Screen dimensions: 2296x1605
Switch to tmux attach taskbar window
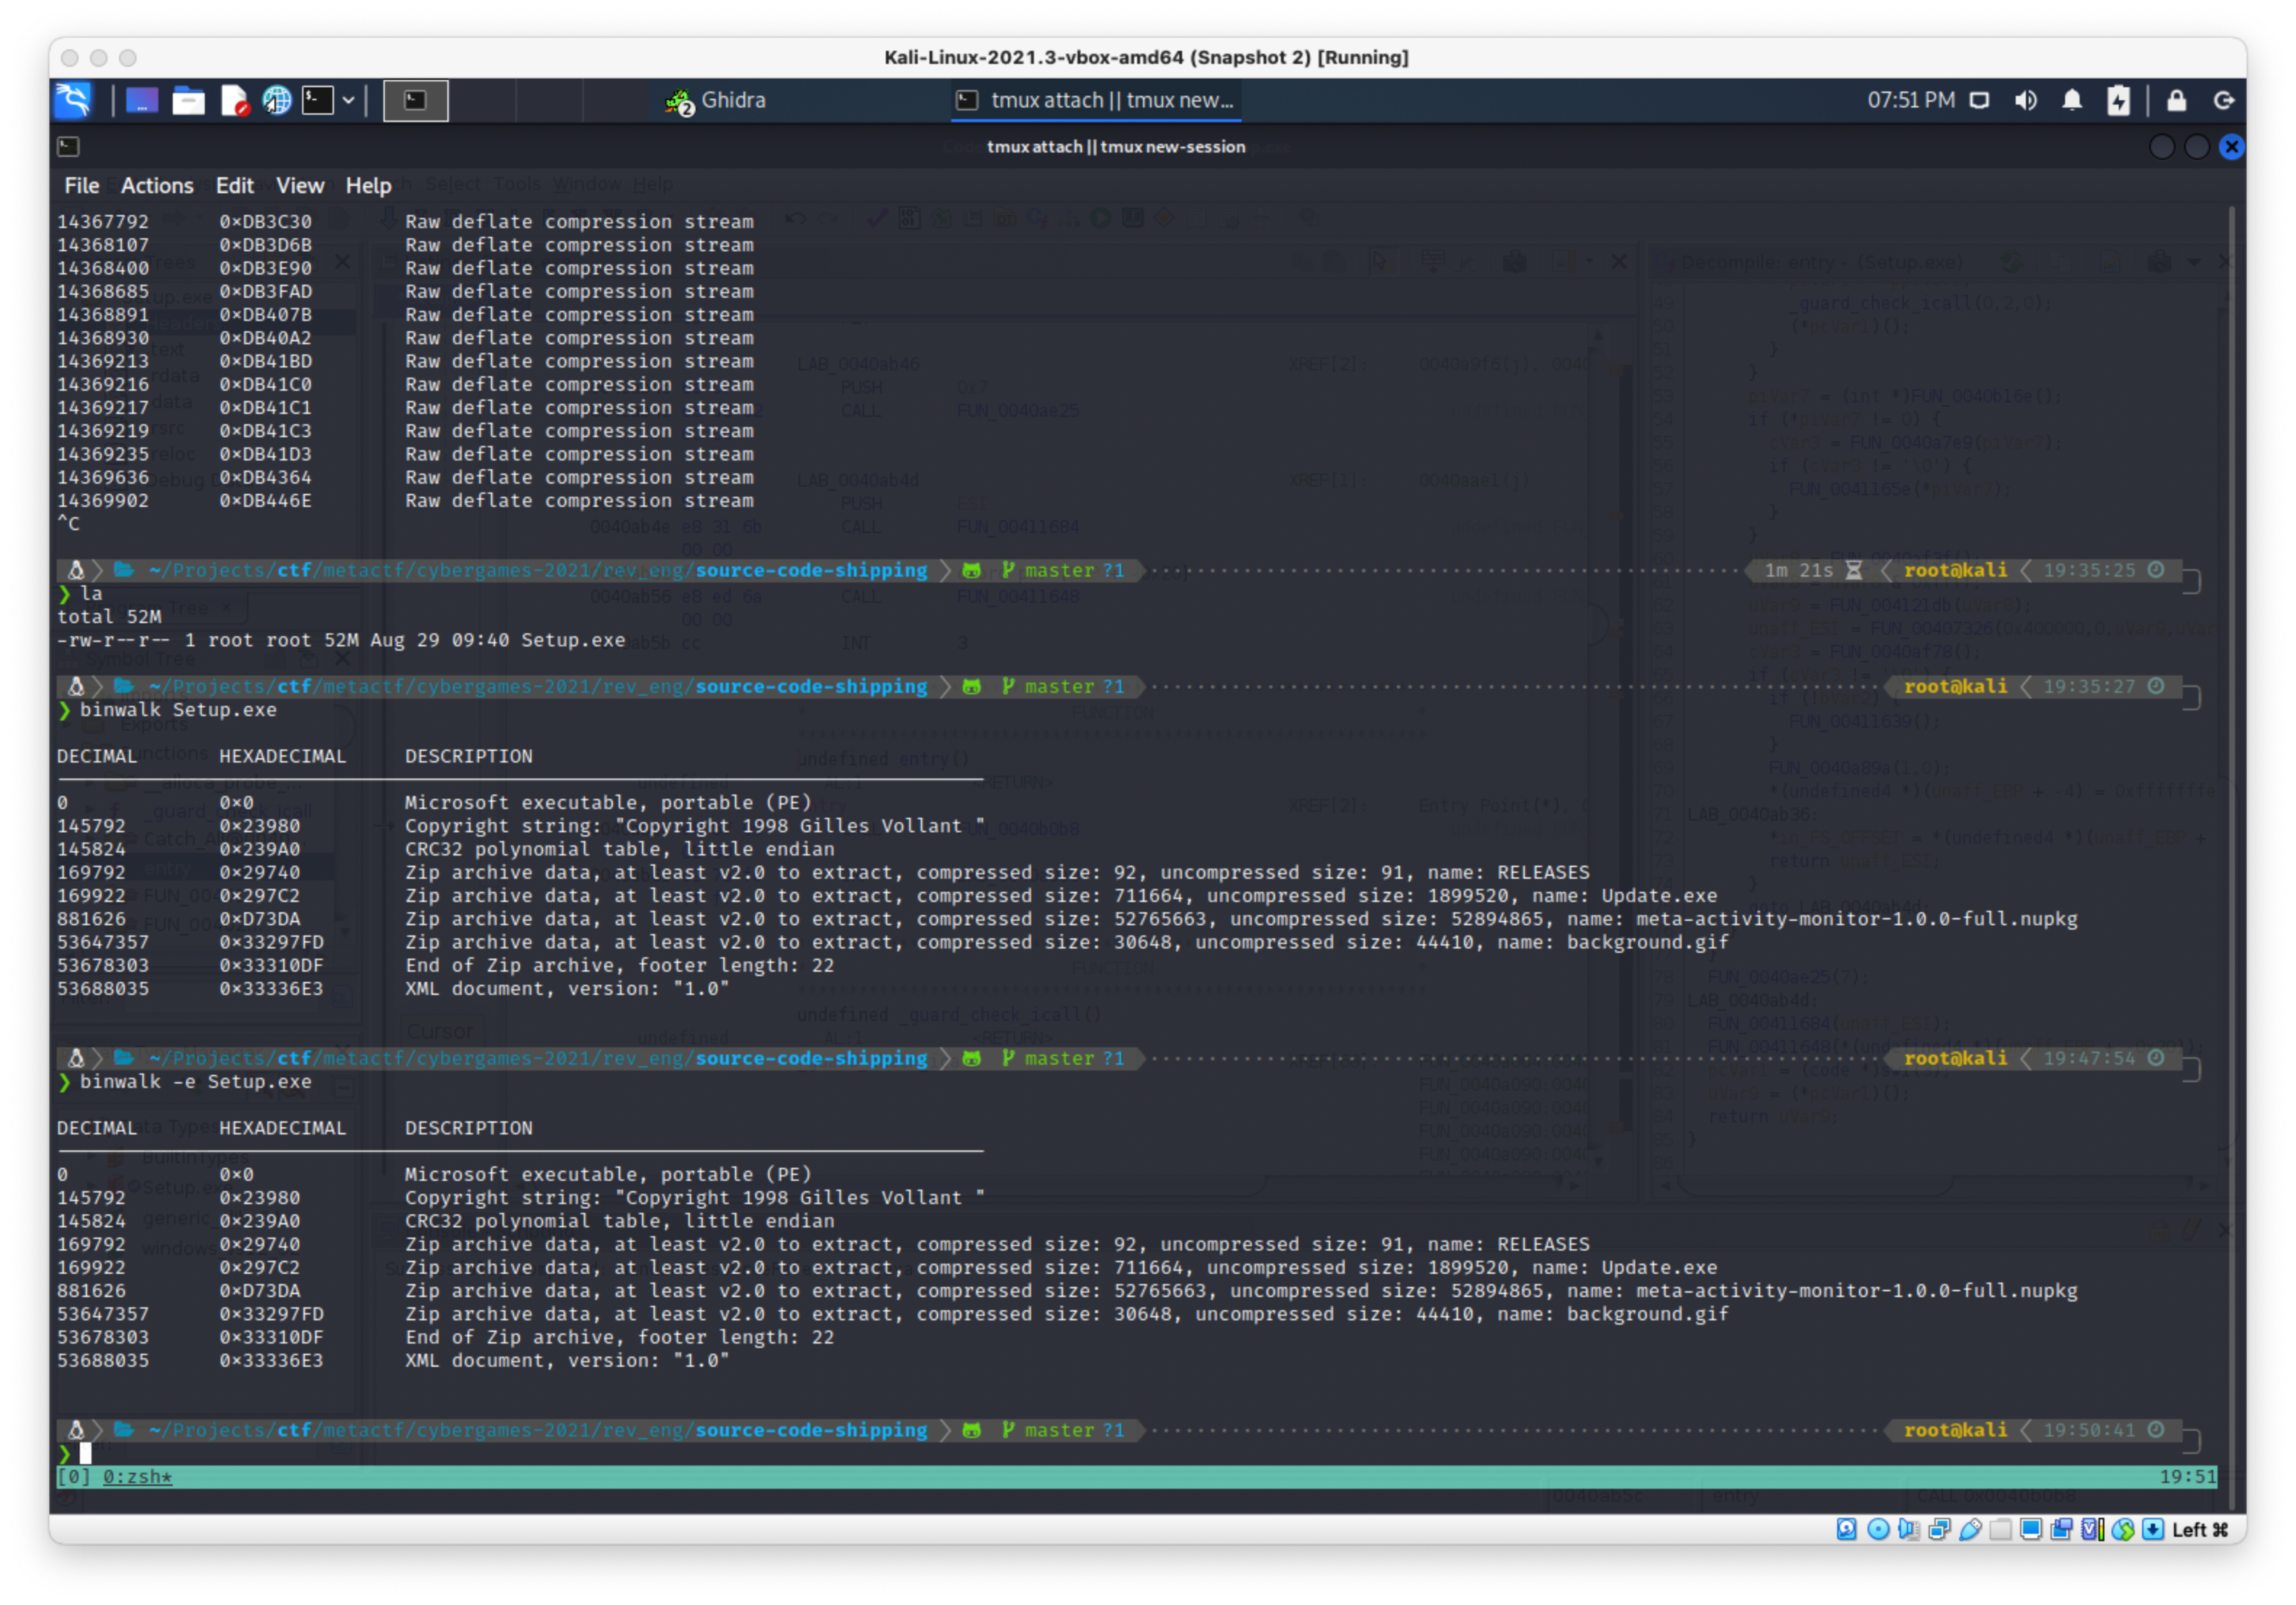(1096, 100)
